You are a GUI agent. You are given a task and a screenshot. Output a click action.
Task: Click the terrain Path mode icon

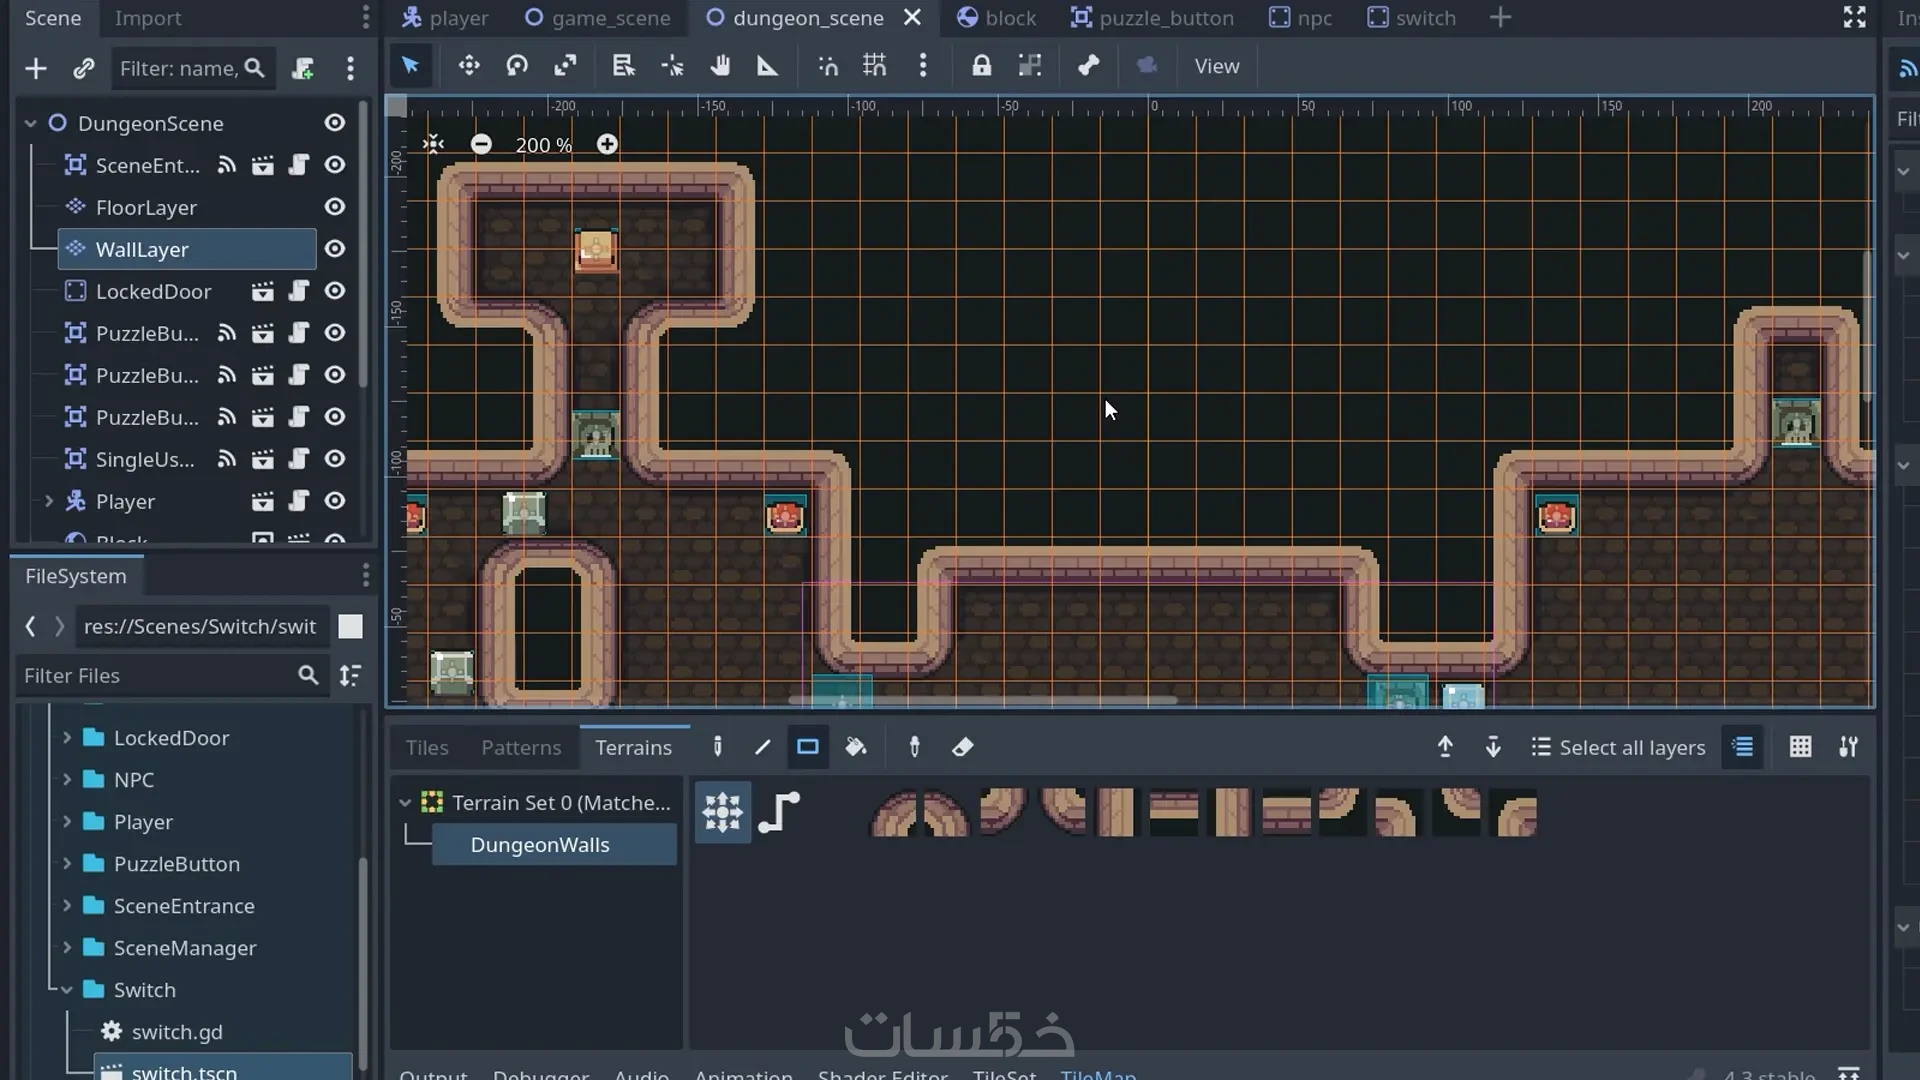pyautogui.click(x=779, y=812)
